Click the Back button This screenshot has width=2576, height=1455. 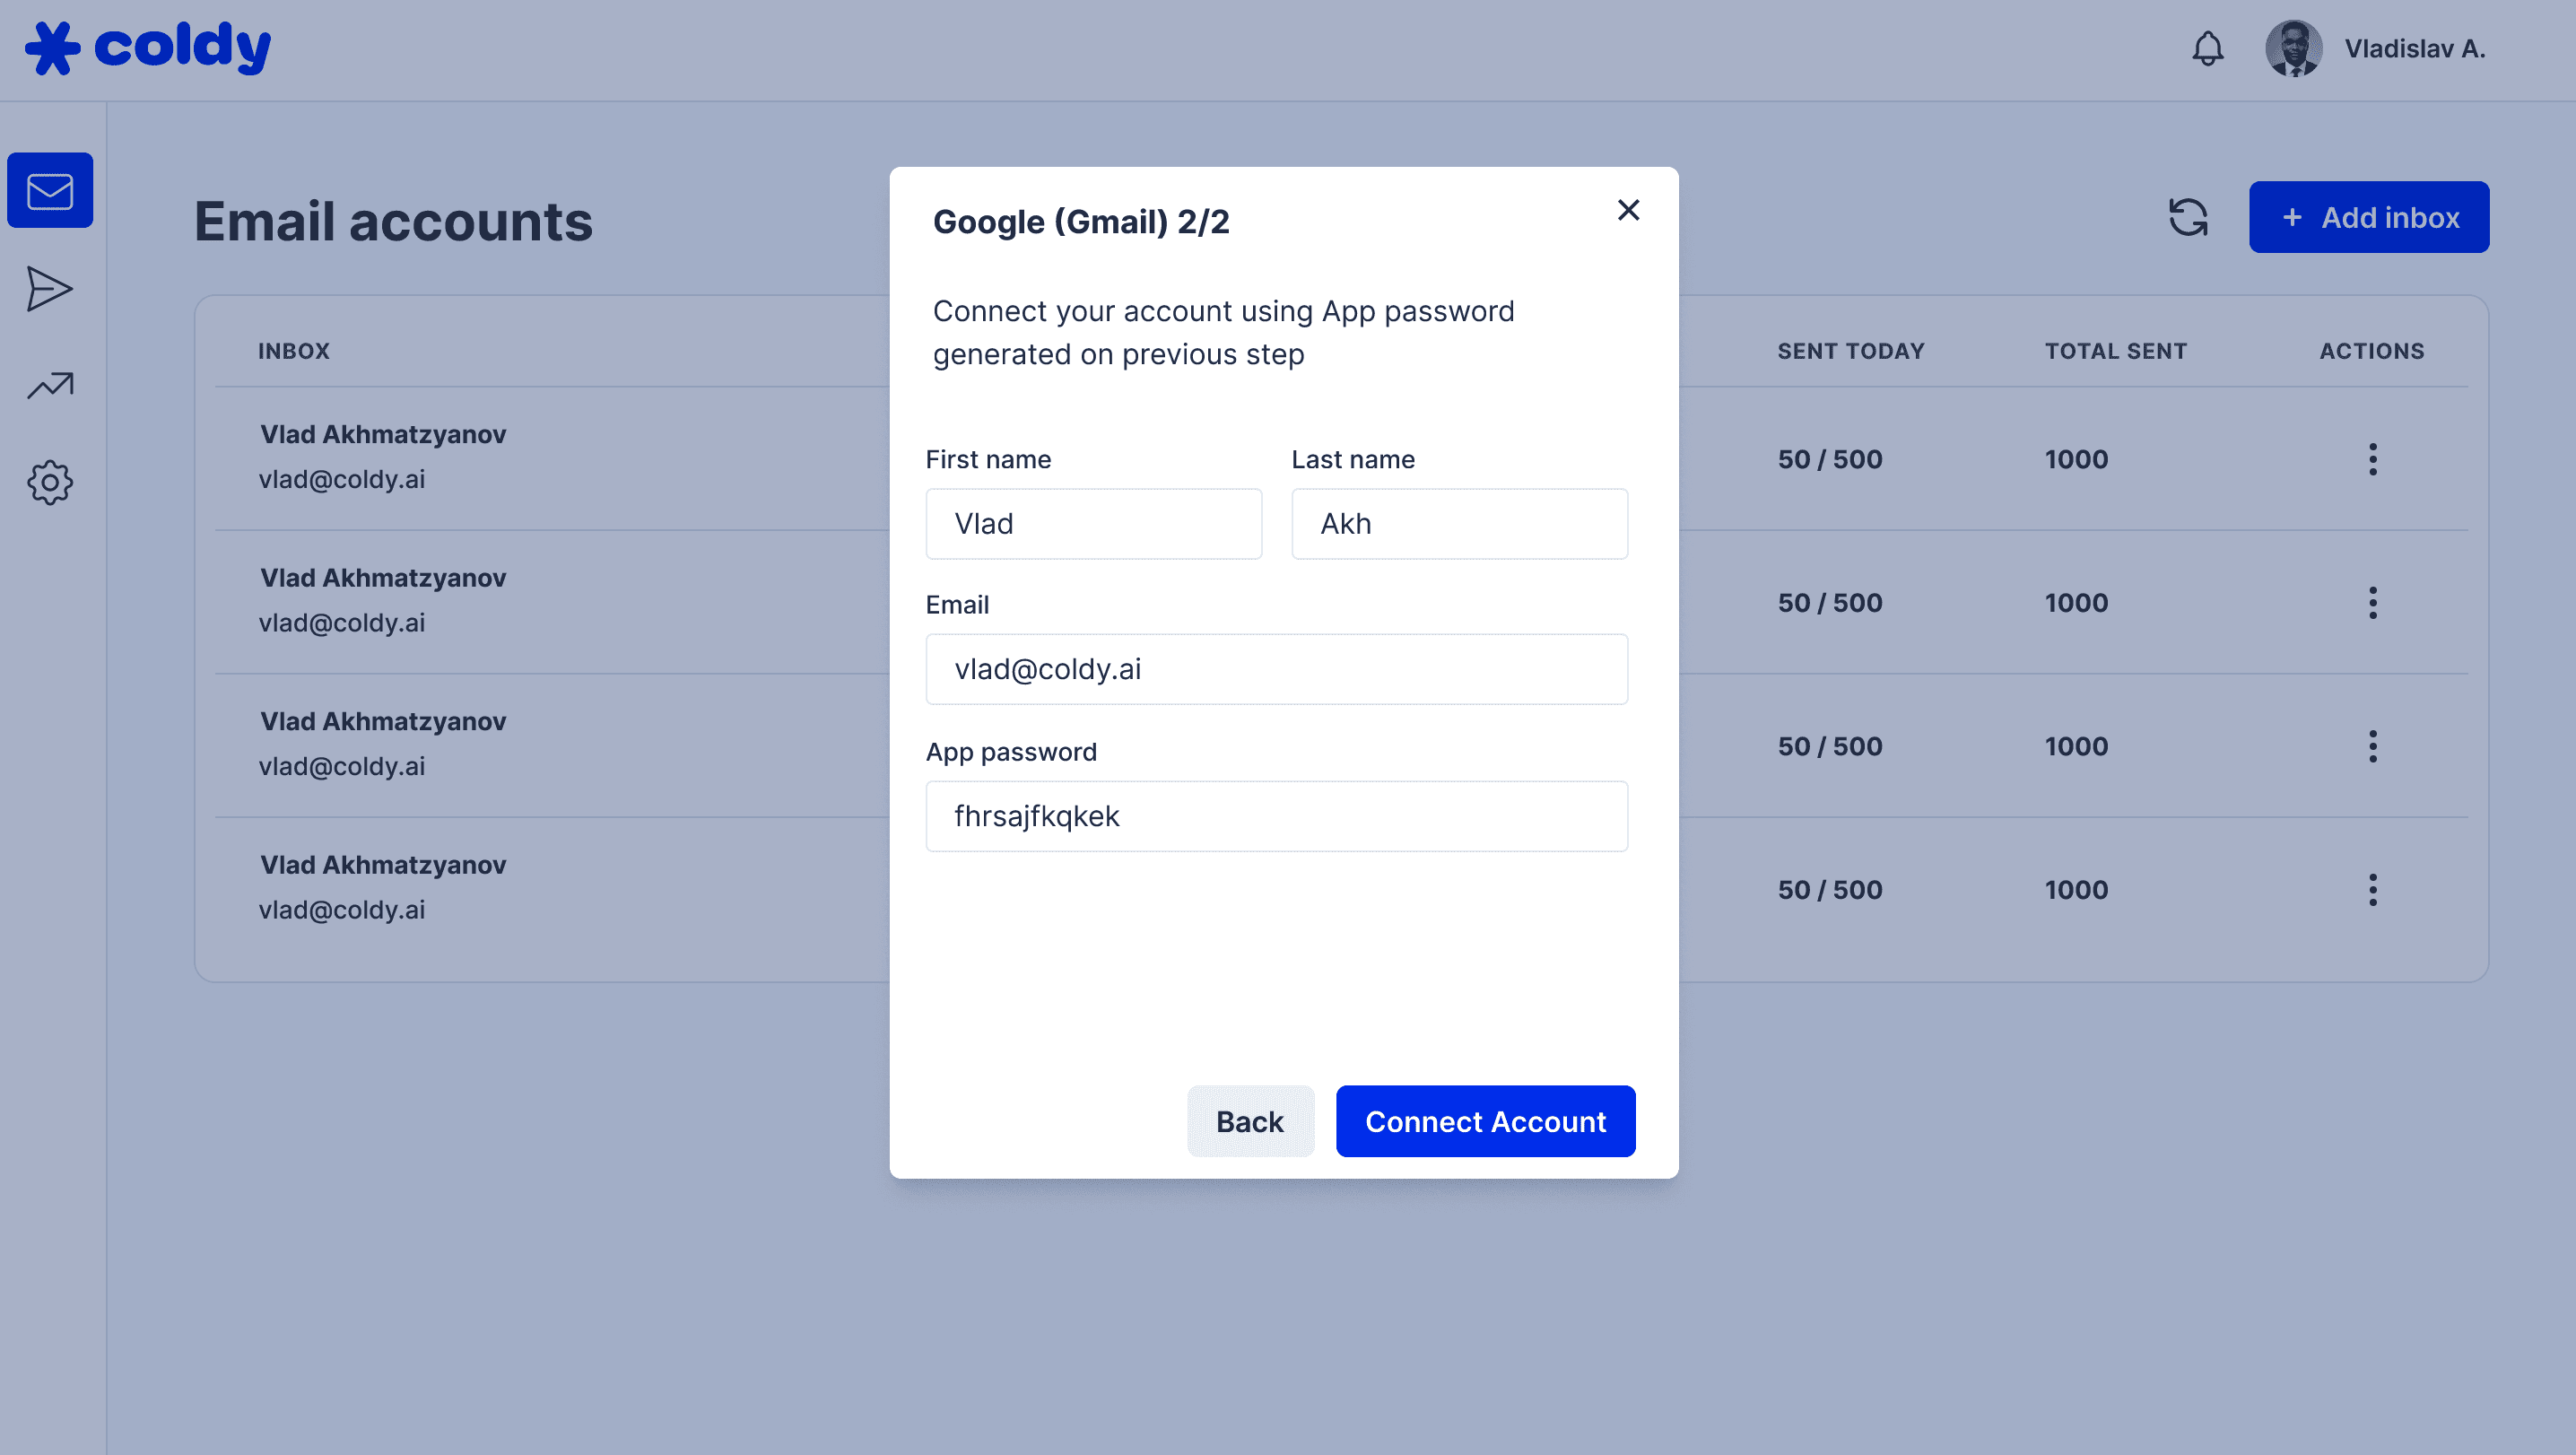click(x=1249, y=1120)
